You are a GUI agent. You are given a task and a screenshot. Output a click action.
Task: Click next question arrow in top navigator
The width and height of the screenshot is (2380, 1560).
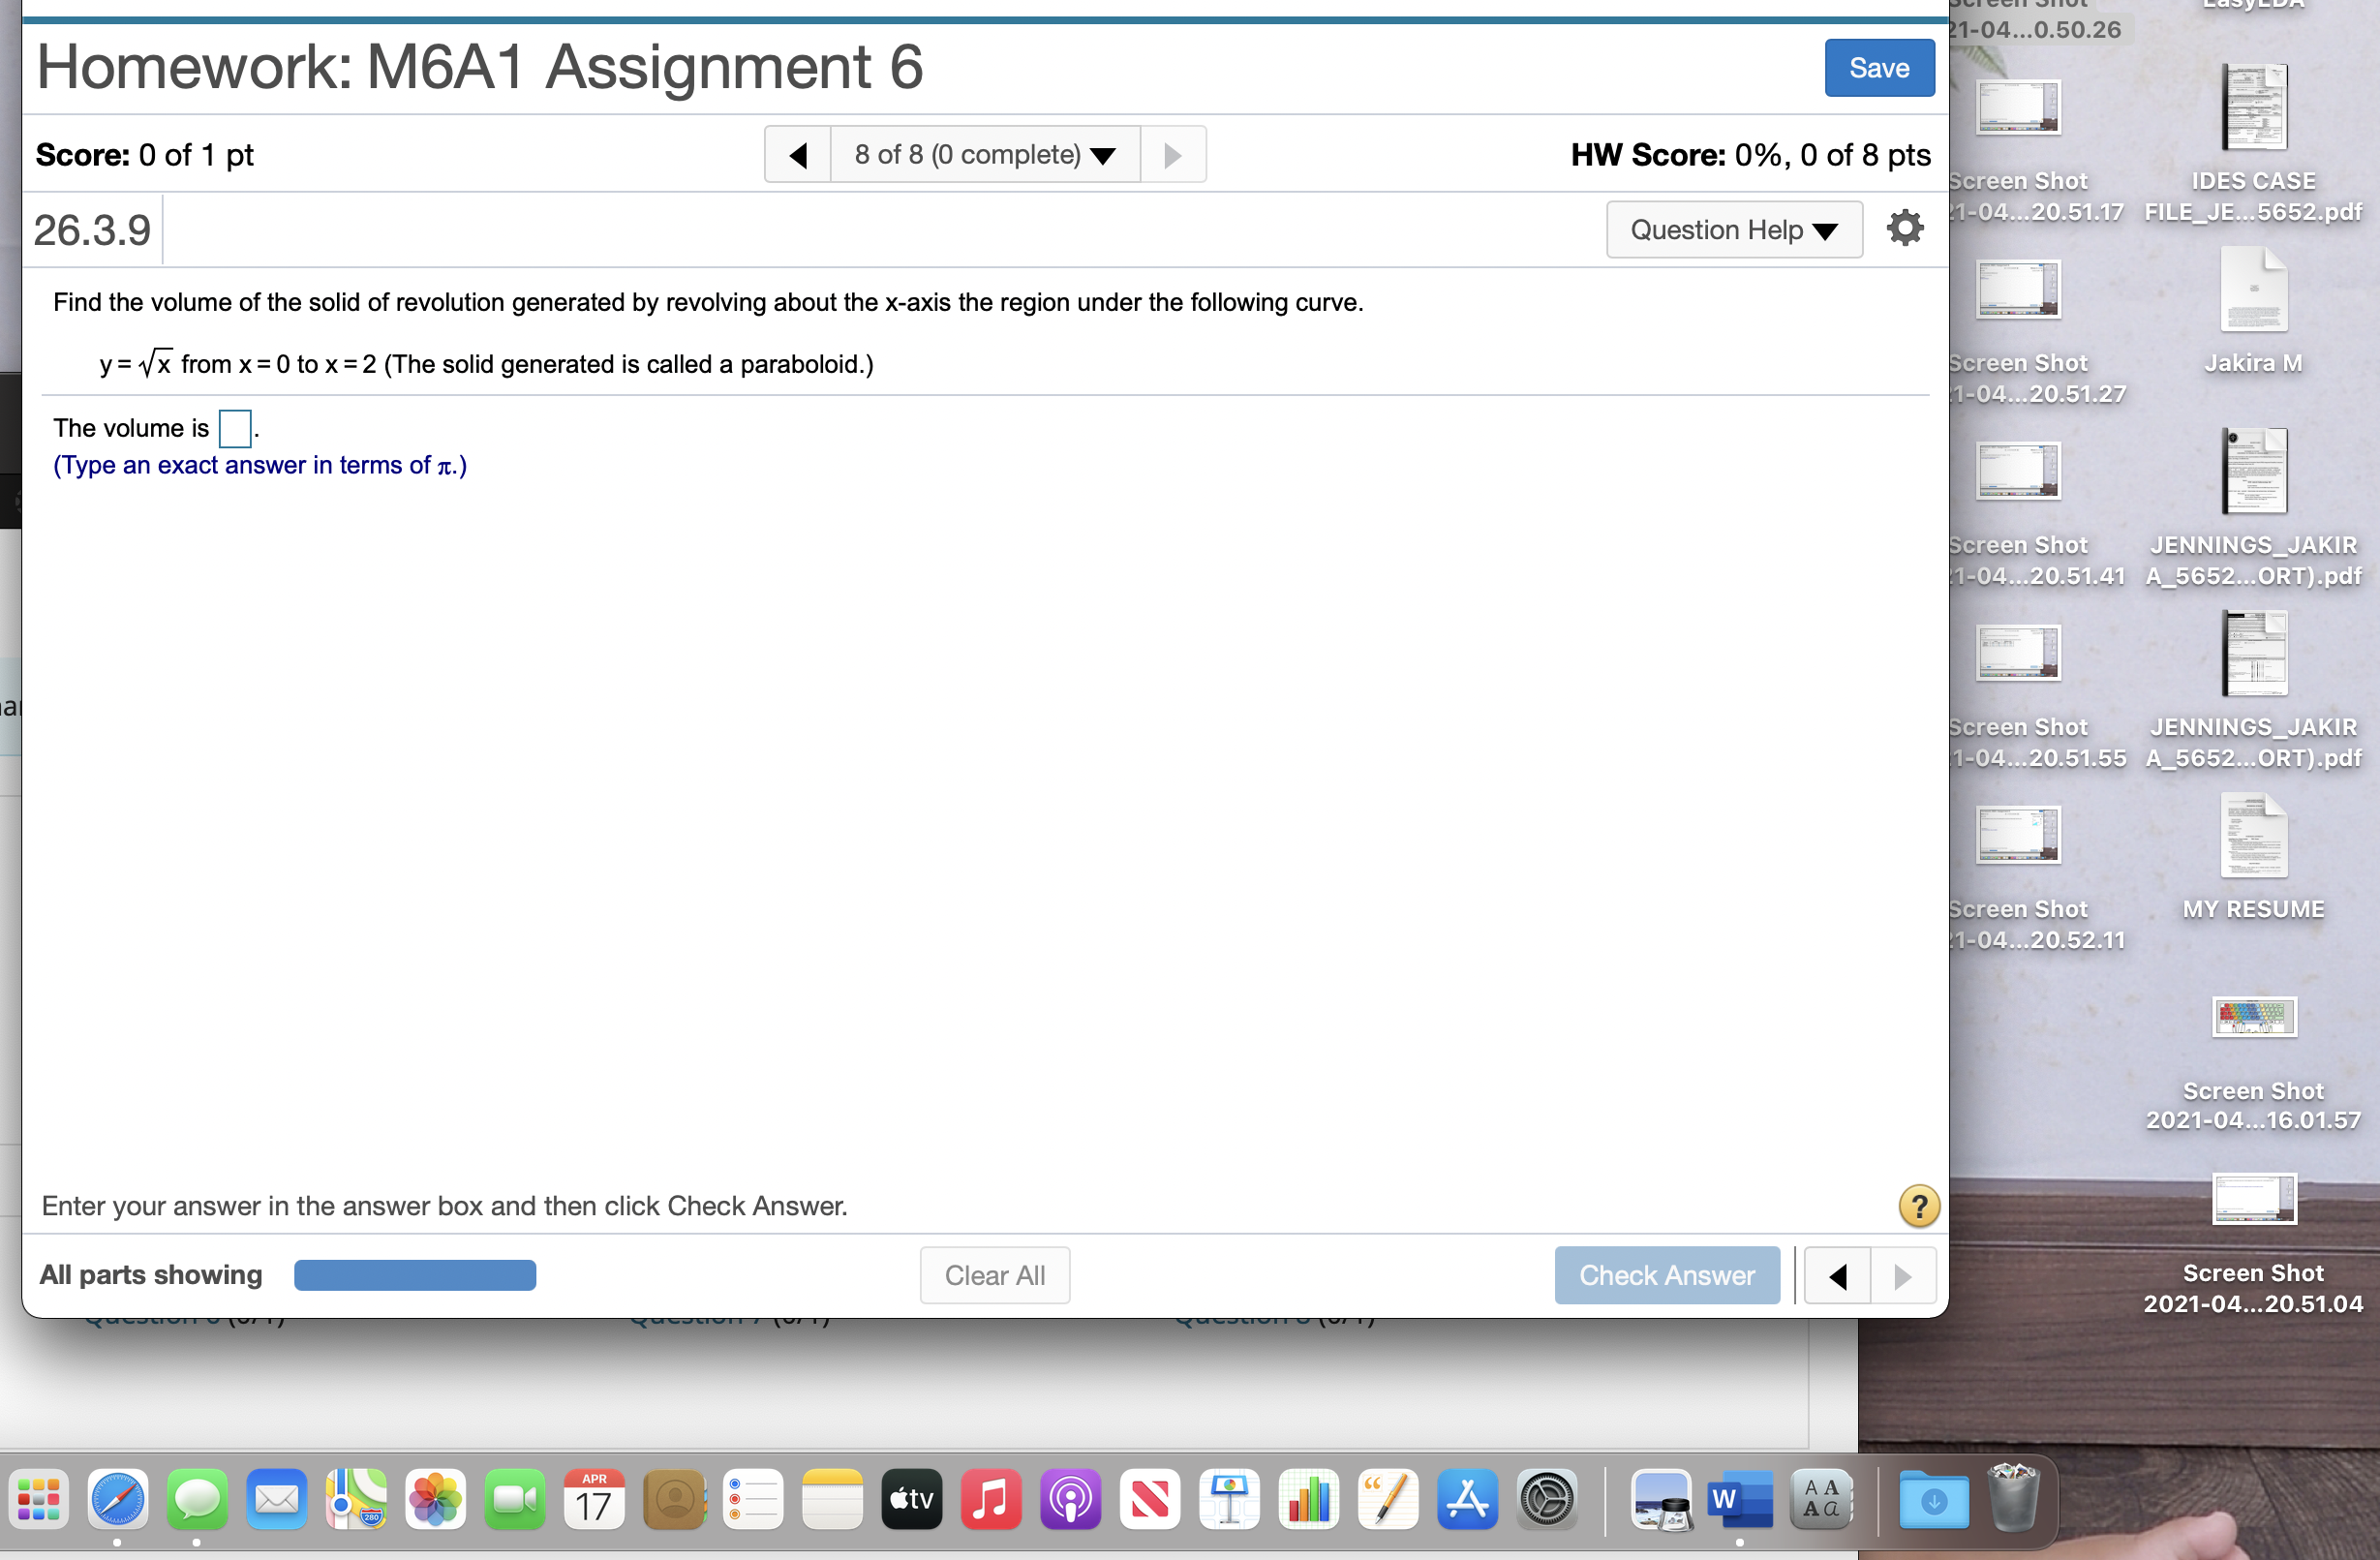click(x=1172, y=155)
